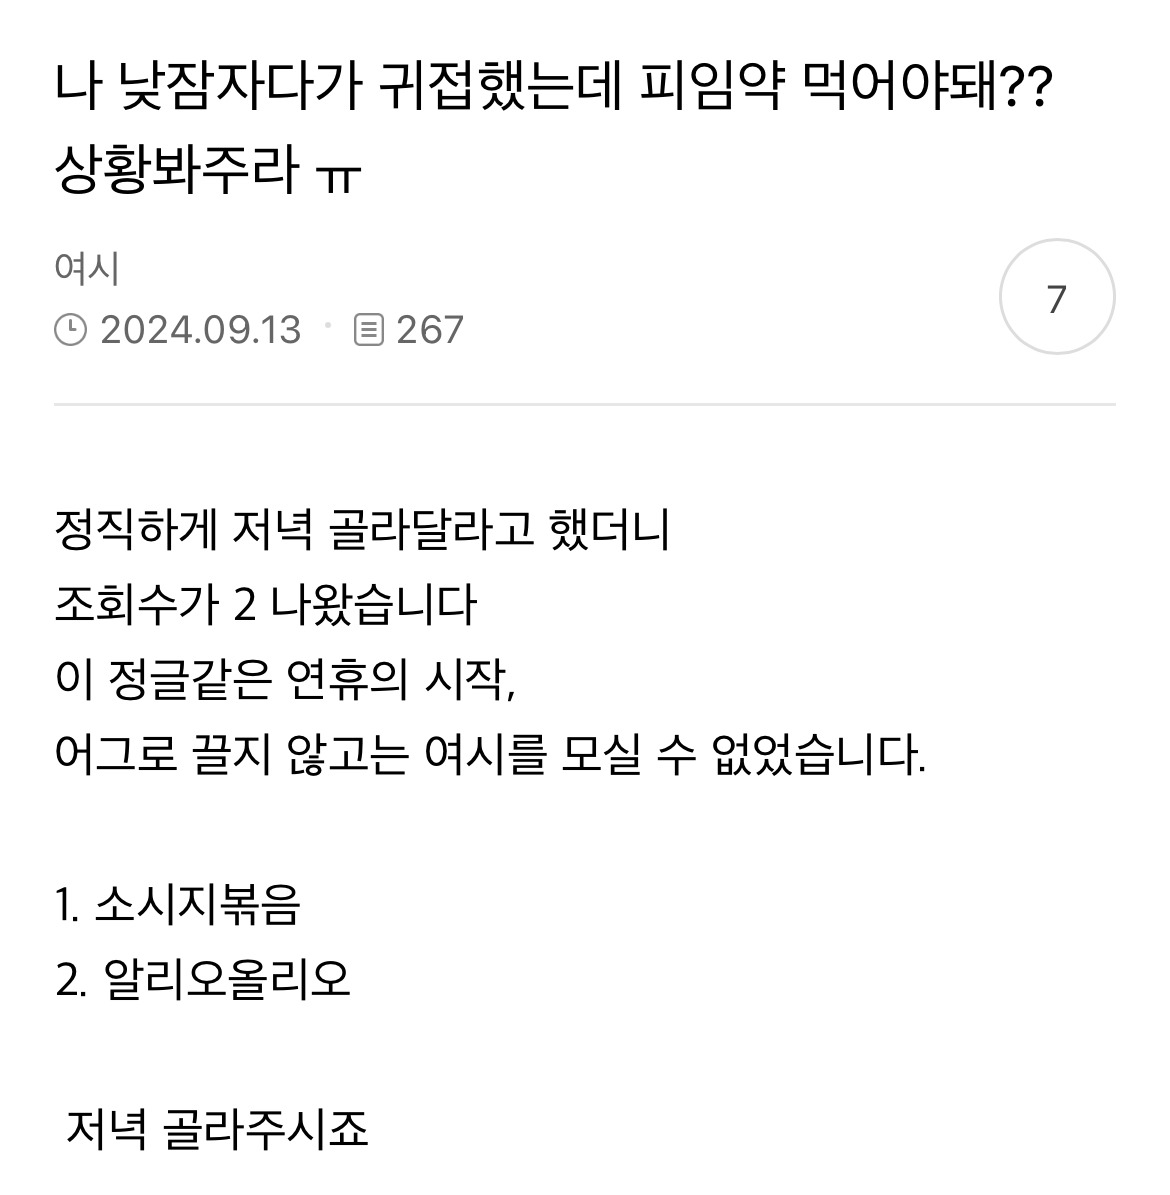
Task: Click the clock icon beside the date
Action: coord(71,330)
